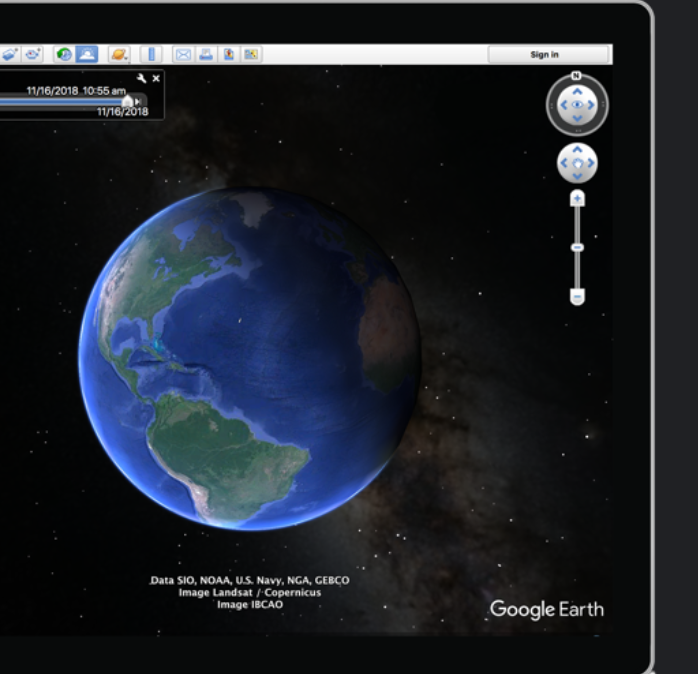
Task: Open time slider options wrench icon
Action: 142,79
